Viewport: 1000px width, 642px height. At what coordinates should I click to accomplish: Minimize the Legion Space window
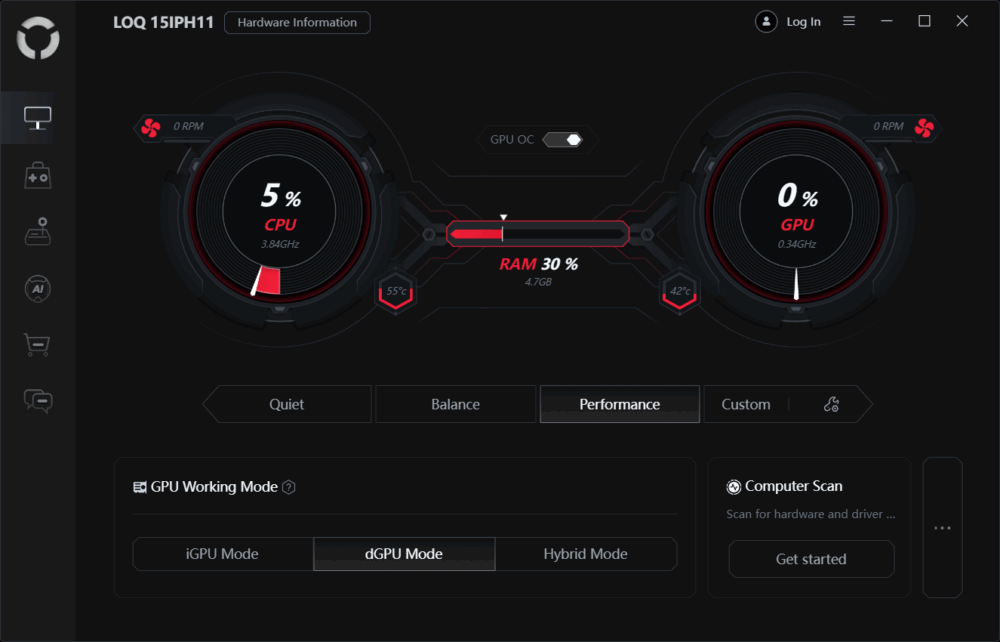coord(886,21)
